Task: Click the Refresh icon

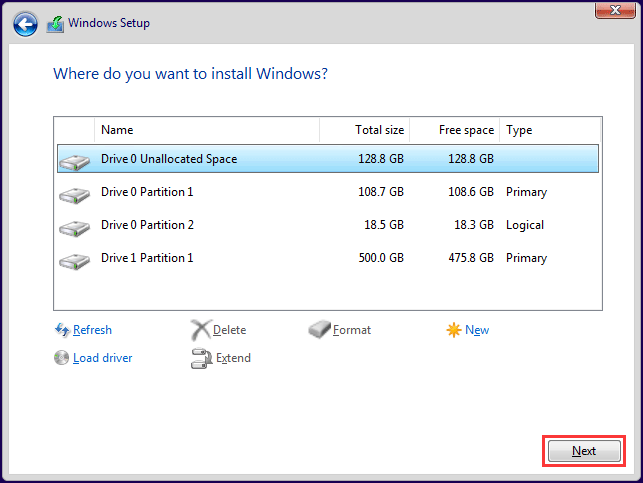Action: tap(61, 330)
